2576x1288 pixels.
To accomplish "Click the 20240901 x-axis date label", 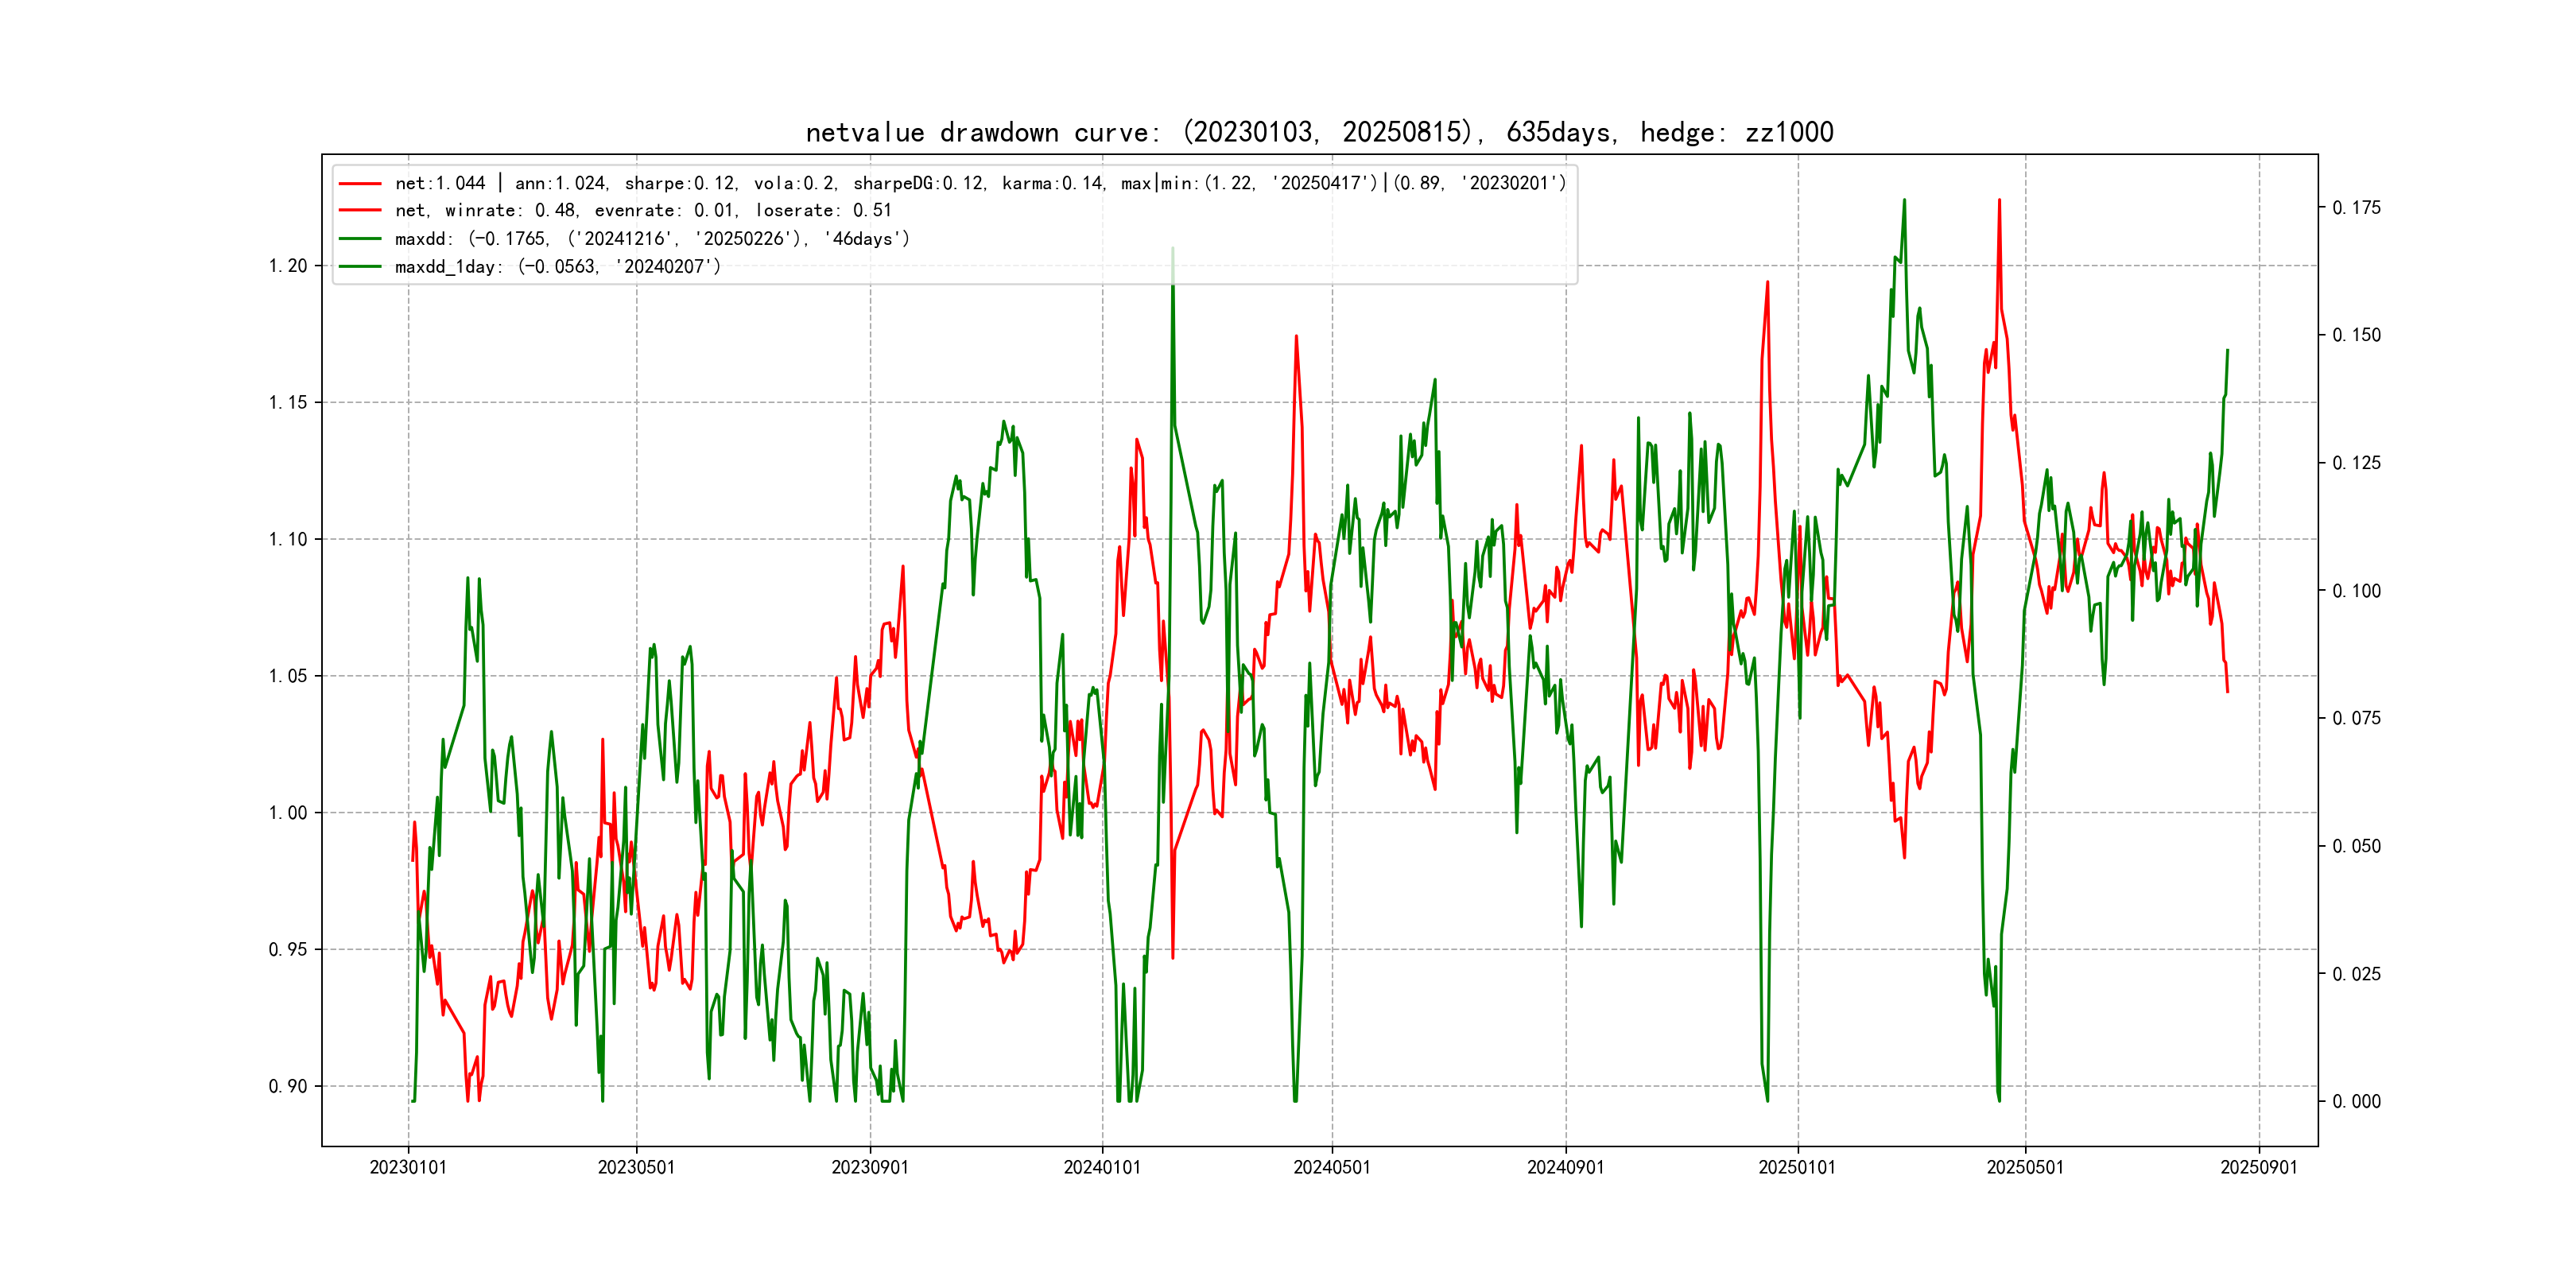I will 1565,1167.
